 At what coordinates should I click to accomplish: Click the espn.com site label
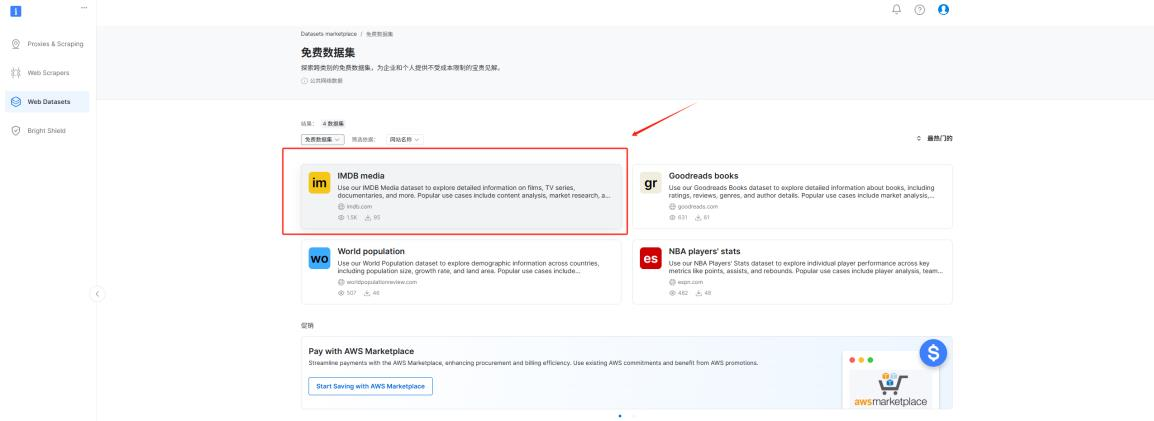click(688, 282)
